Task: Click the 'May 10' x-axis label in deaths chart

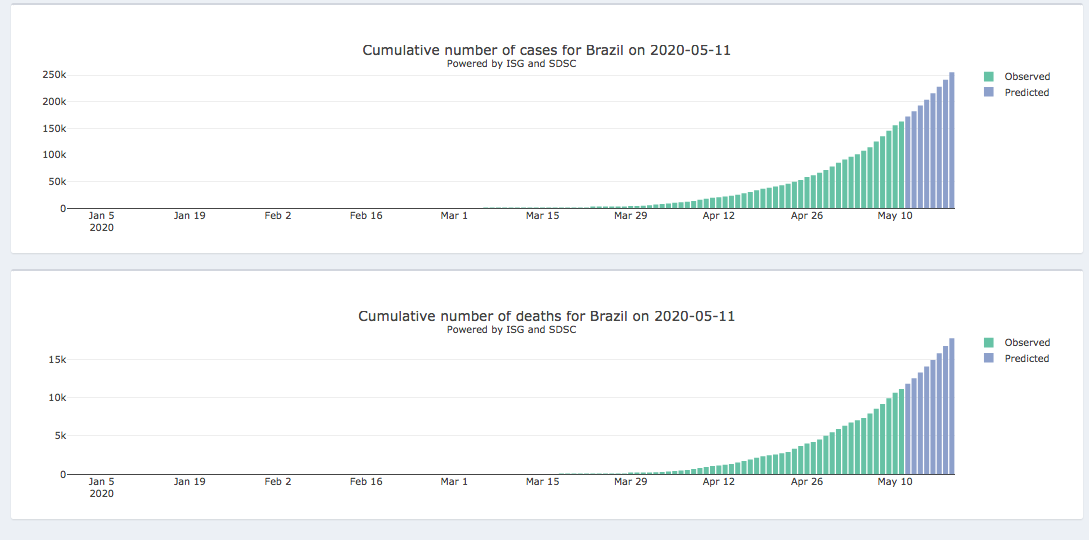Action: 894,481
